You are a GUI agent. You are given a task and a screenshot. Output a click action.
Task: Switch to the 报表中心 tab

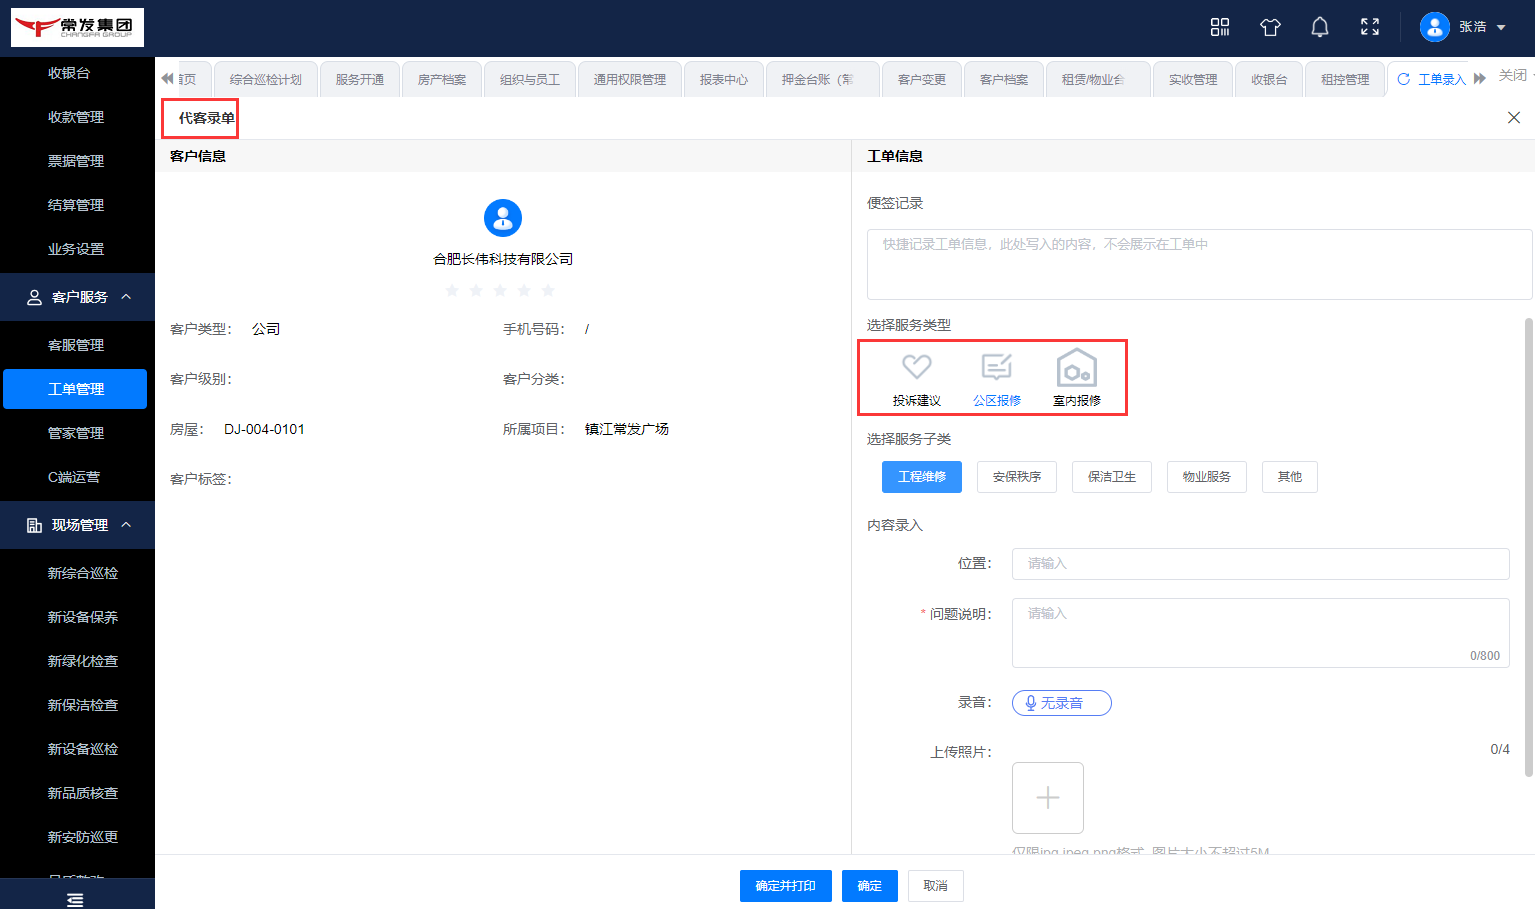(723, 79)
